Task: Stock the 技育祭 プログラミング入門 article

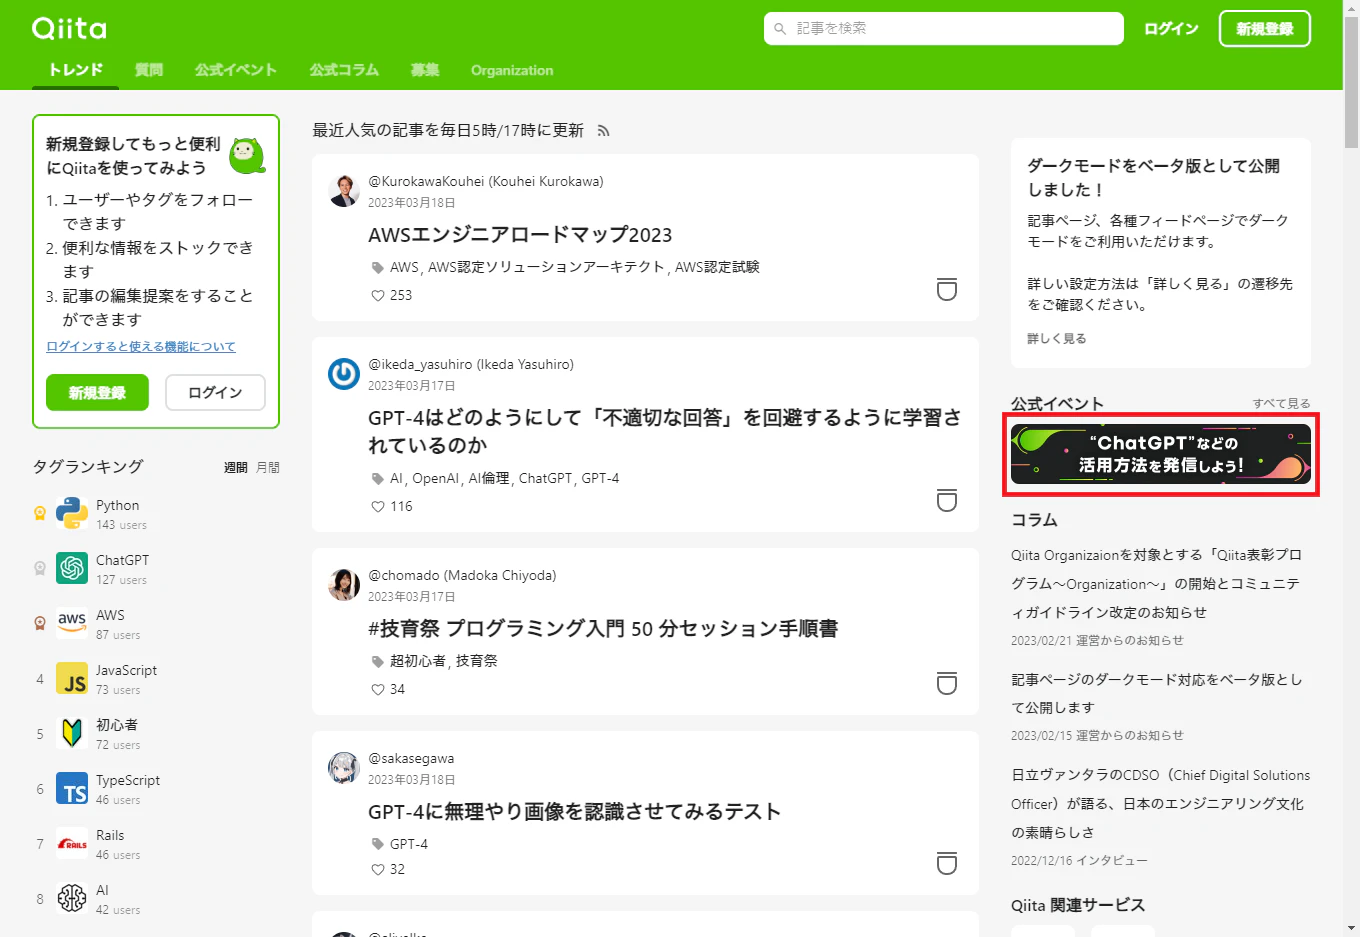Action: (947, 683)
